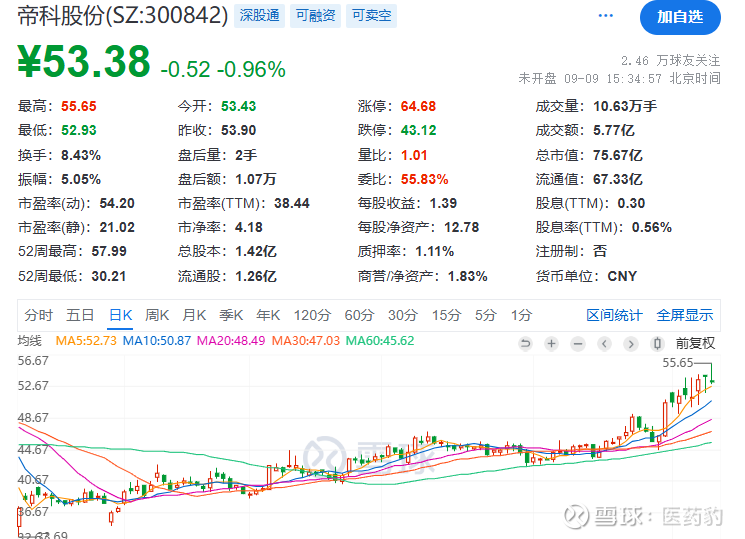Click the 量比 value 1.01
745x539 pixels.
coord(414,155)
